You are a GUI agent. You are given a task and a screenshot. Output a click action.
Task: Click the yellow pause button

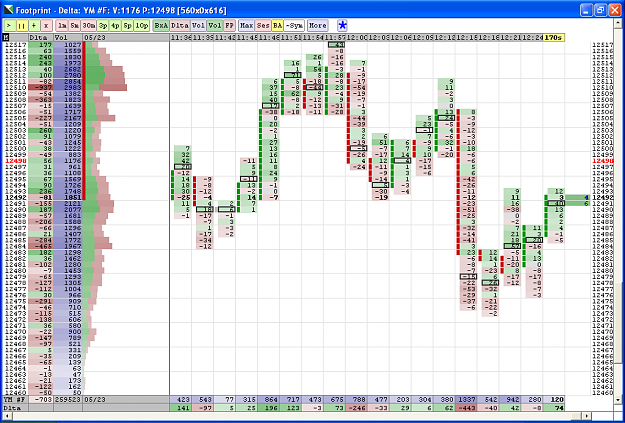coord(22,26)
